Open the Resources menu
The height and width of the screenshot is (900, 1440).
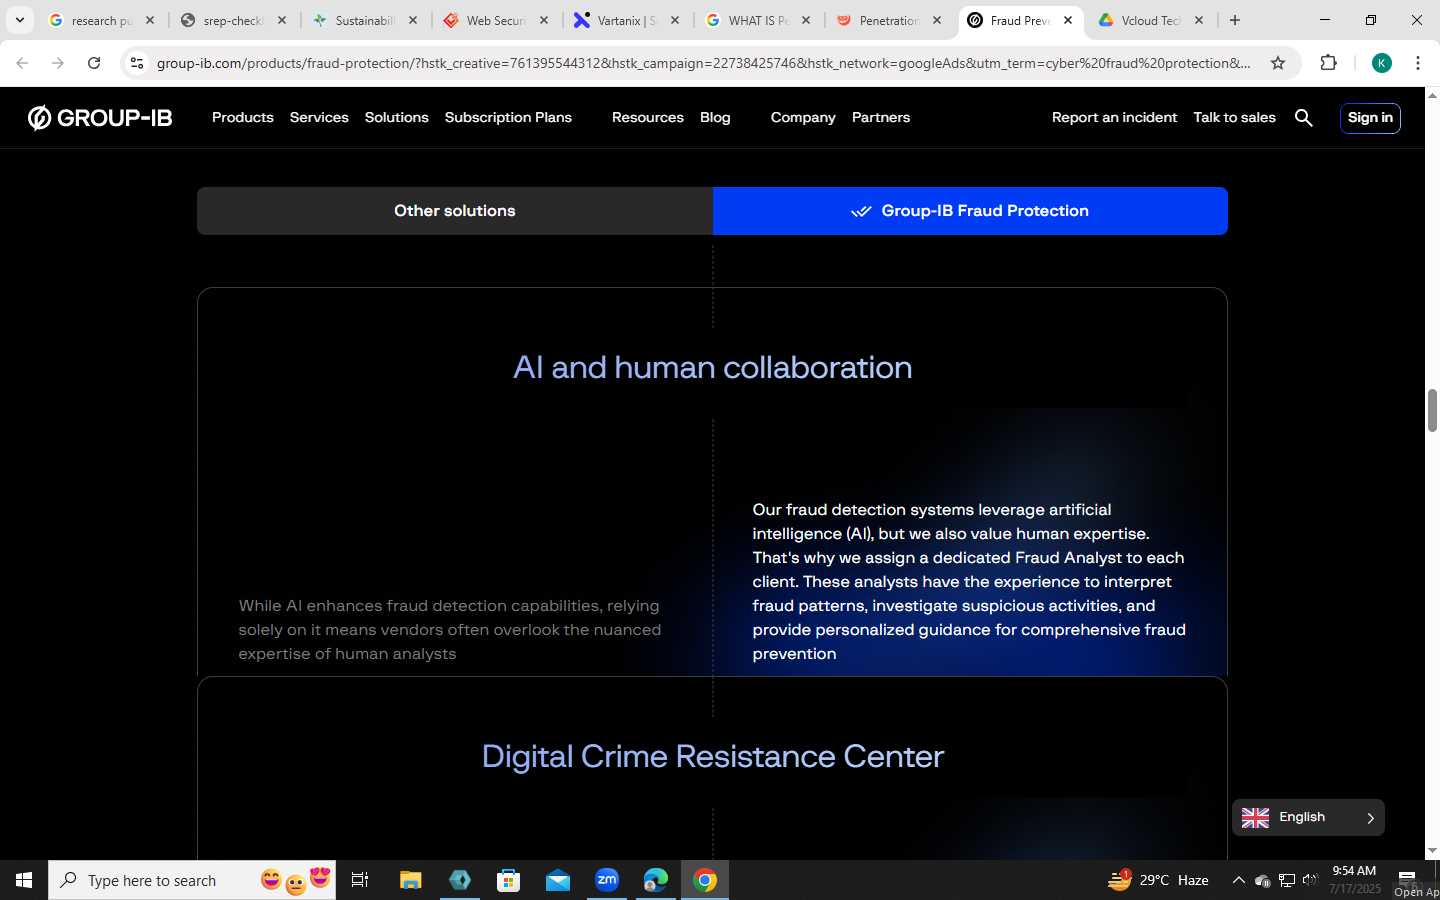click(648, 118)
